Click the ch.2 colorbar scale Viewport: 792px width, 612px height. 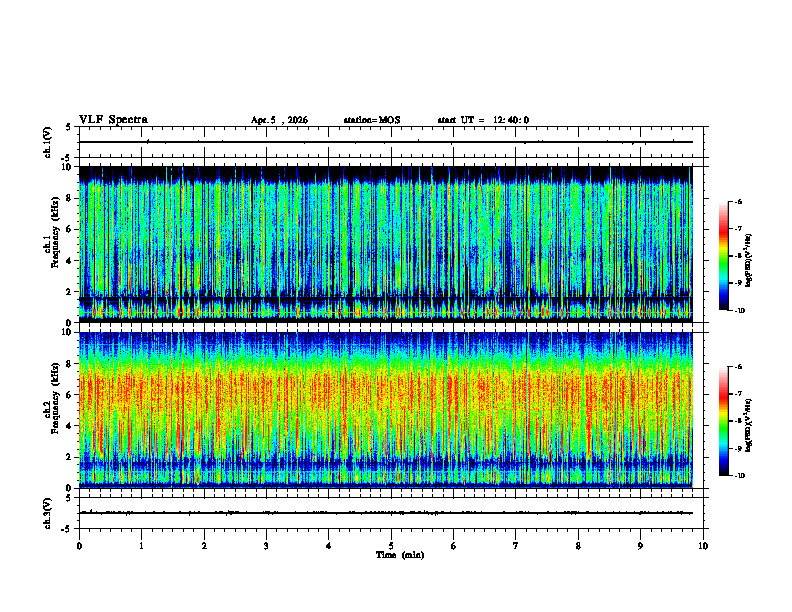[723, 421]
